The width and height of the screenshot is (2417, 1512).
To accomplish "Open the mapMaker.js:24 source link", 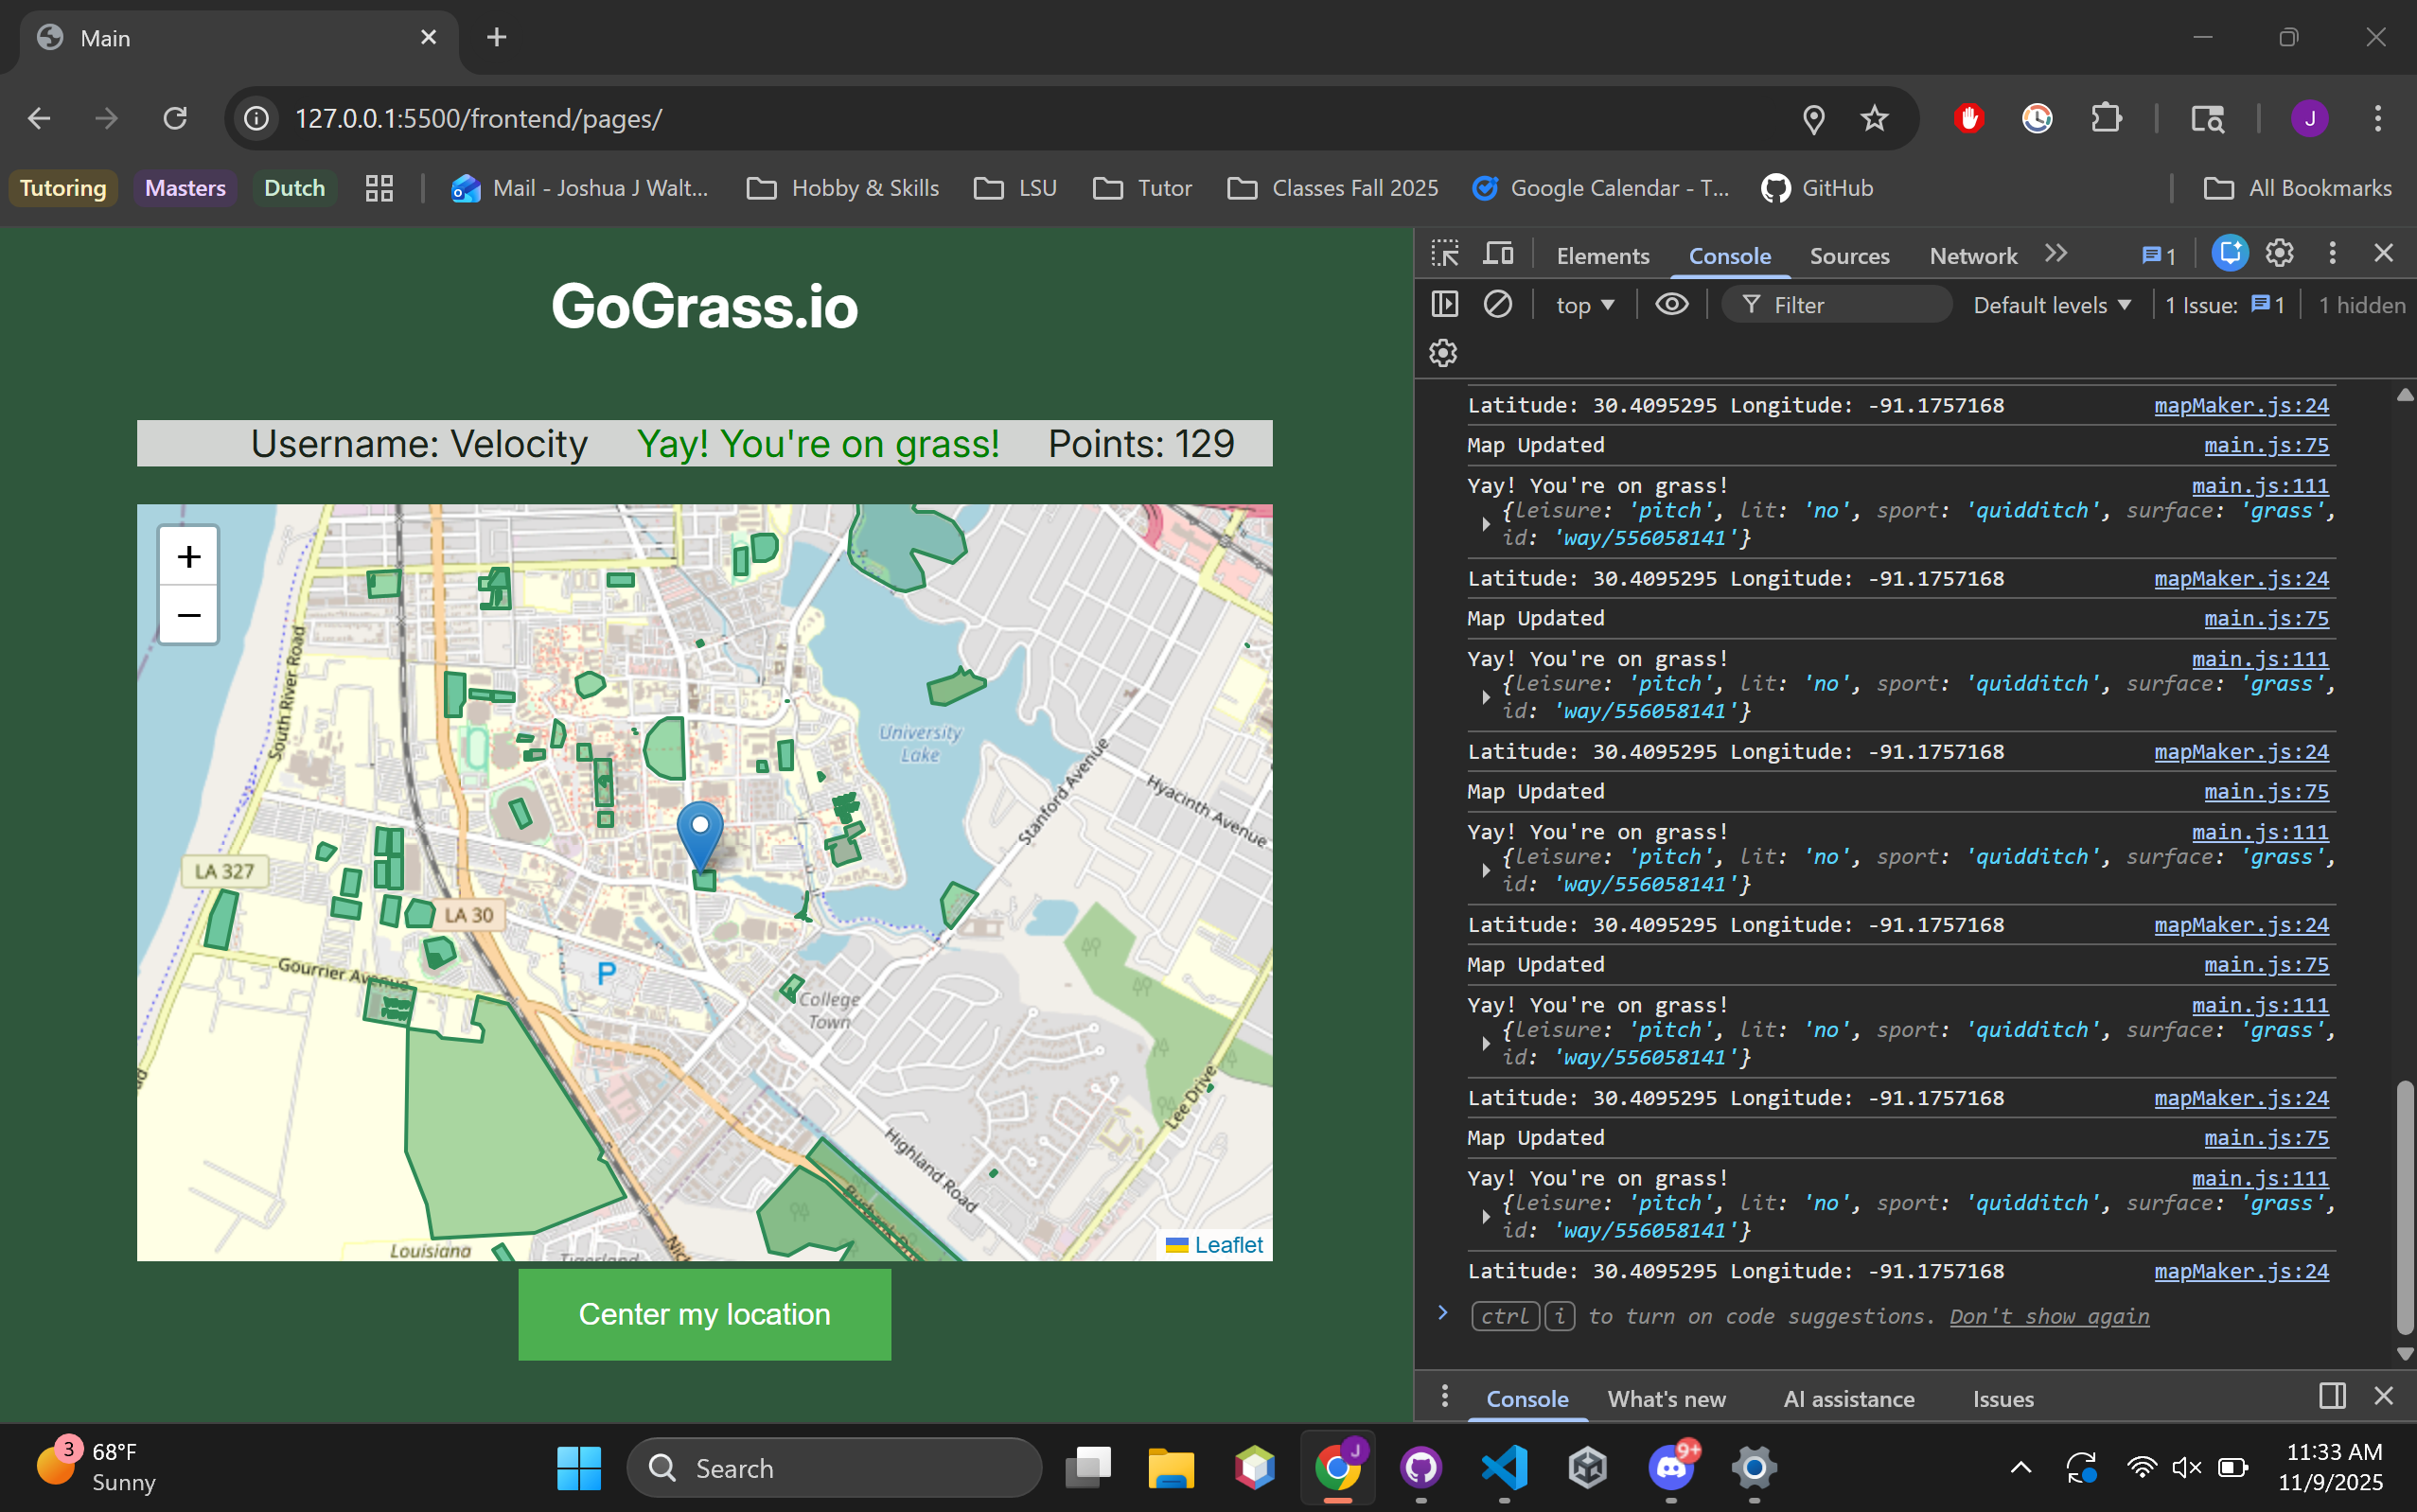I will 2240,405.
